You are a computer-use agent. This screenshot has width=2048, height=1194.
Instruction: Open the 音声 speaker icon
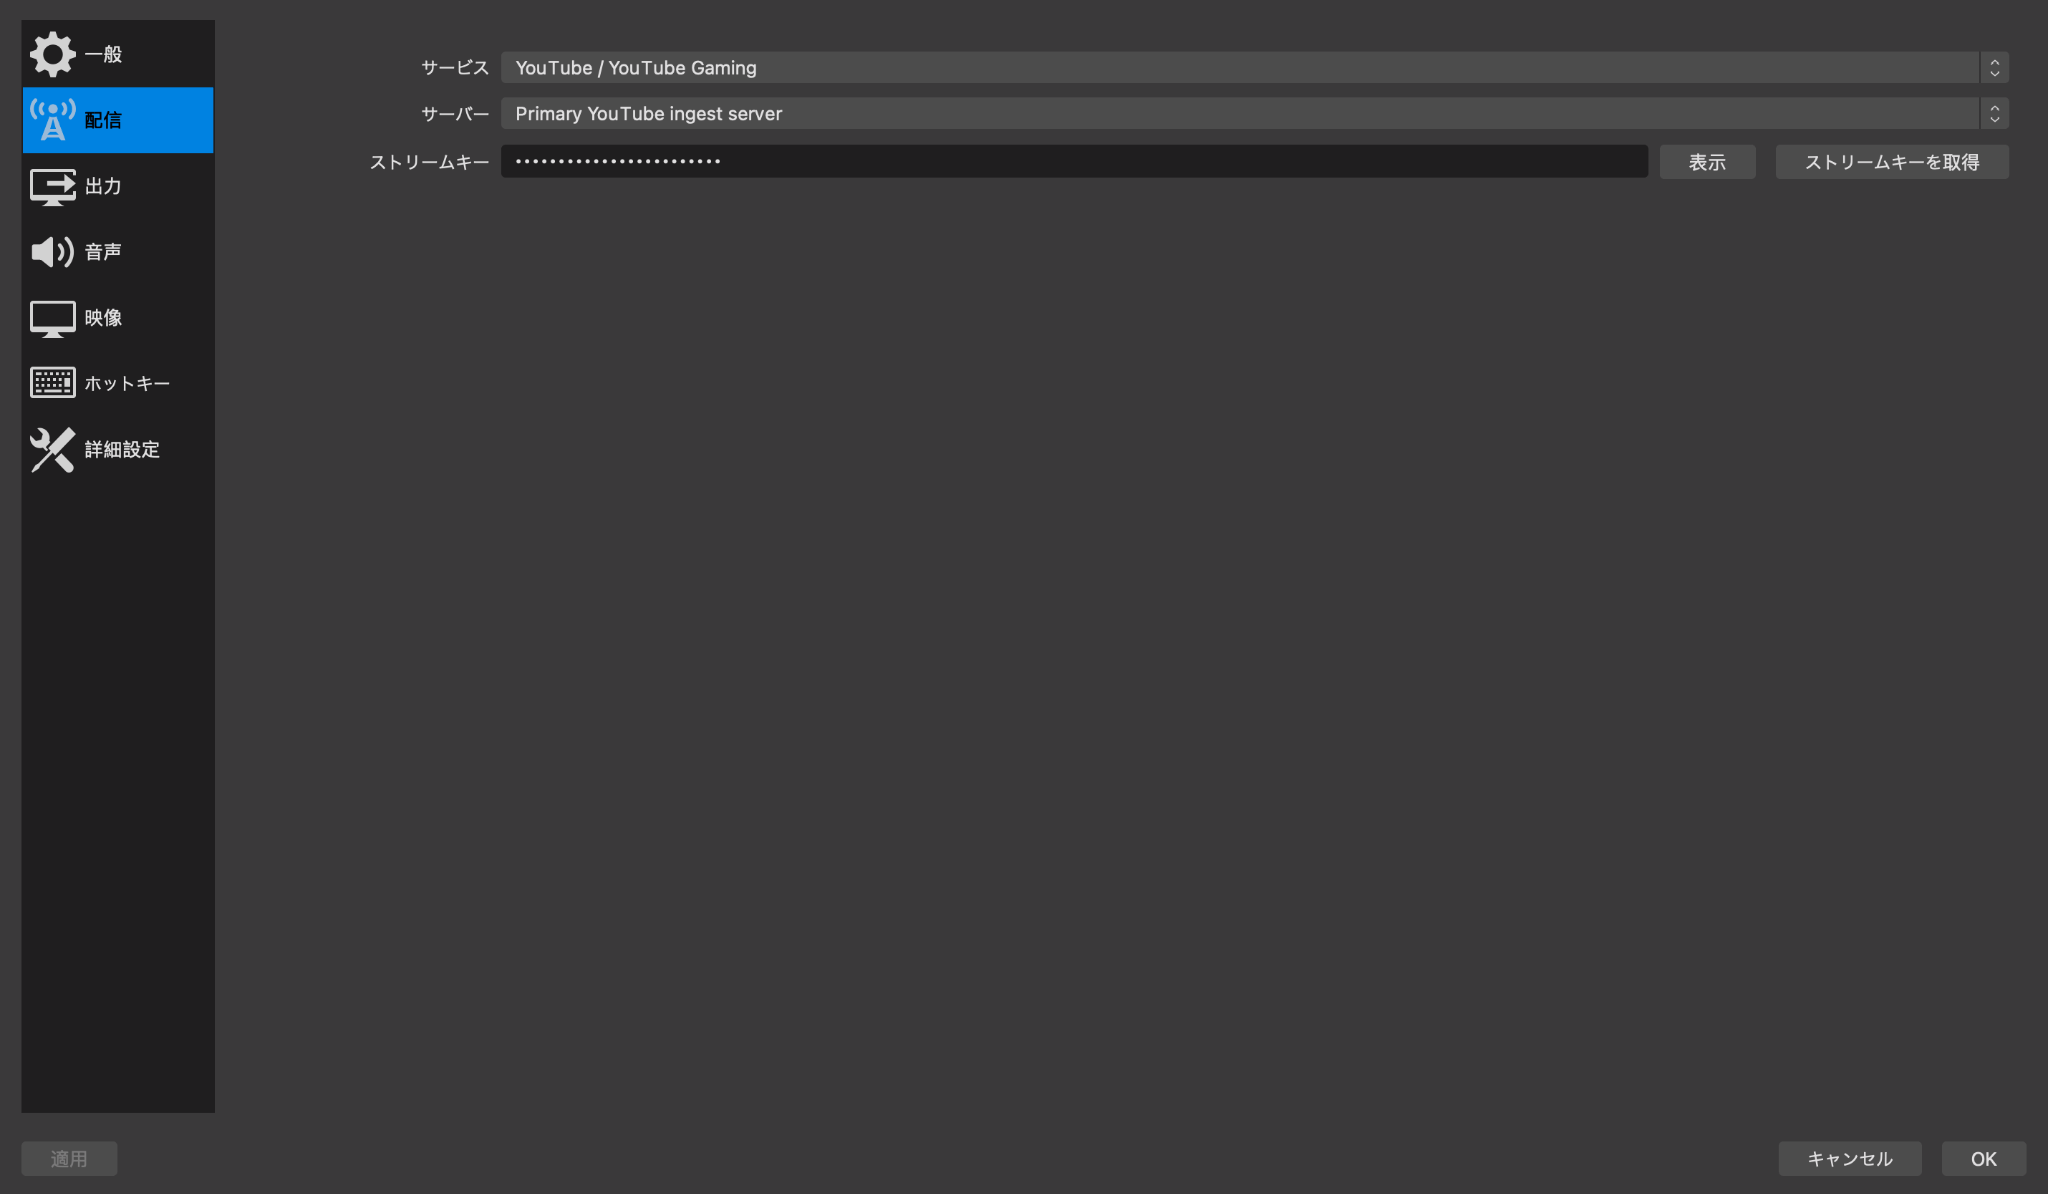[x=52, y=252]
